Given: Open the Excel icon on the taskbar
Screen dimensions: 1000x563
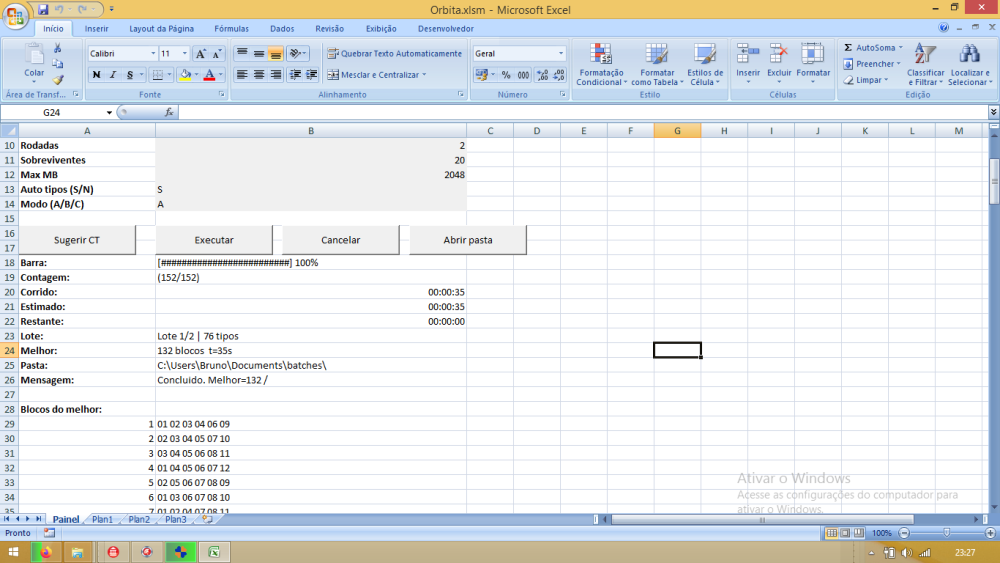Looking at the screenshot, I should (214, 552).
